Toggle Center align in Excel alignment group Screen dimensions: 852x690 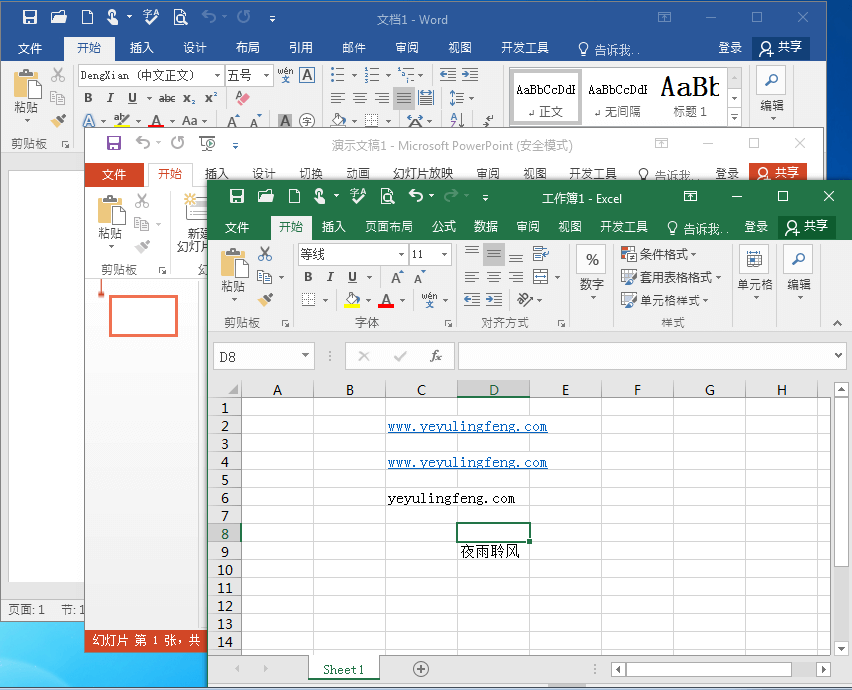click(494, 277)
